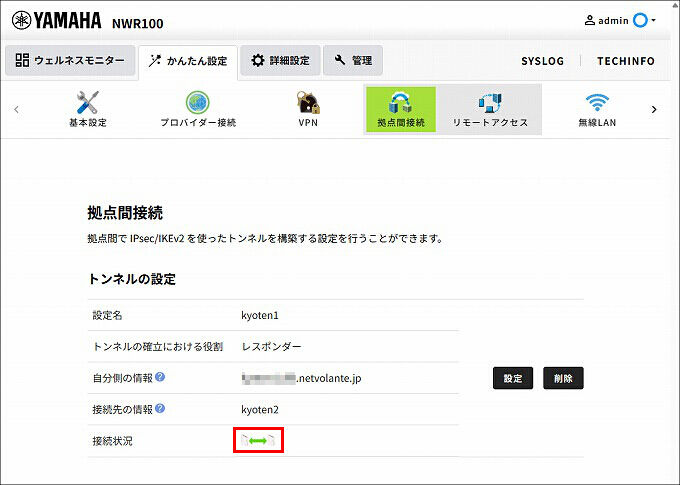Select the プロバイダー接続 globe icon

pos(198,103)
